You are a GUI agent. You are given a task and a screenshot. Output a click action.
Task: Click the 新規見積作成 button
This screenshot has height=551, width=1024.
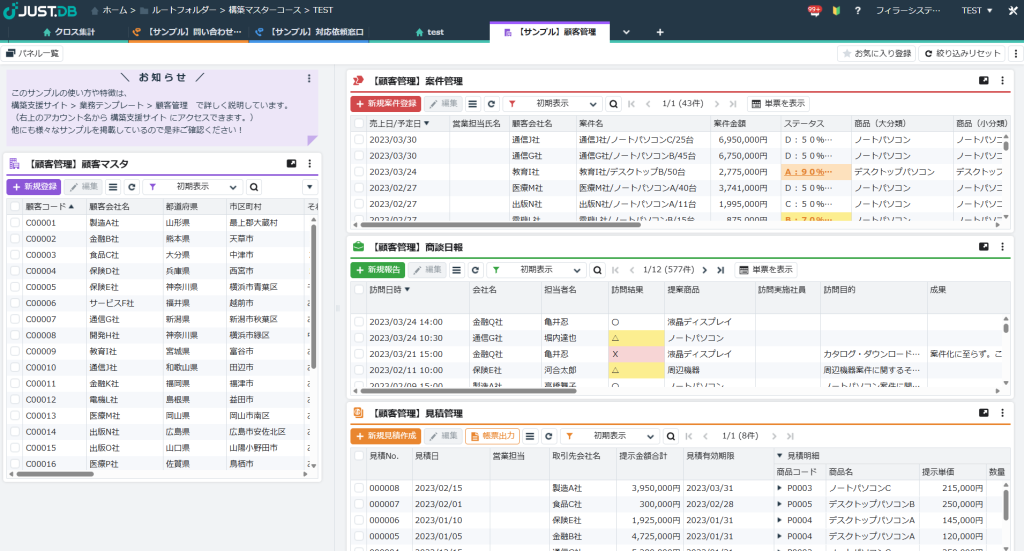(x=385, y=436)
